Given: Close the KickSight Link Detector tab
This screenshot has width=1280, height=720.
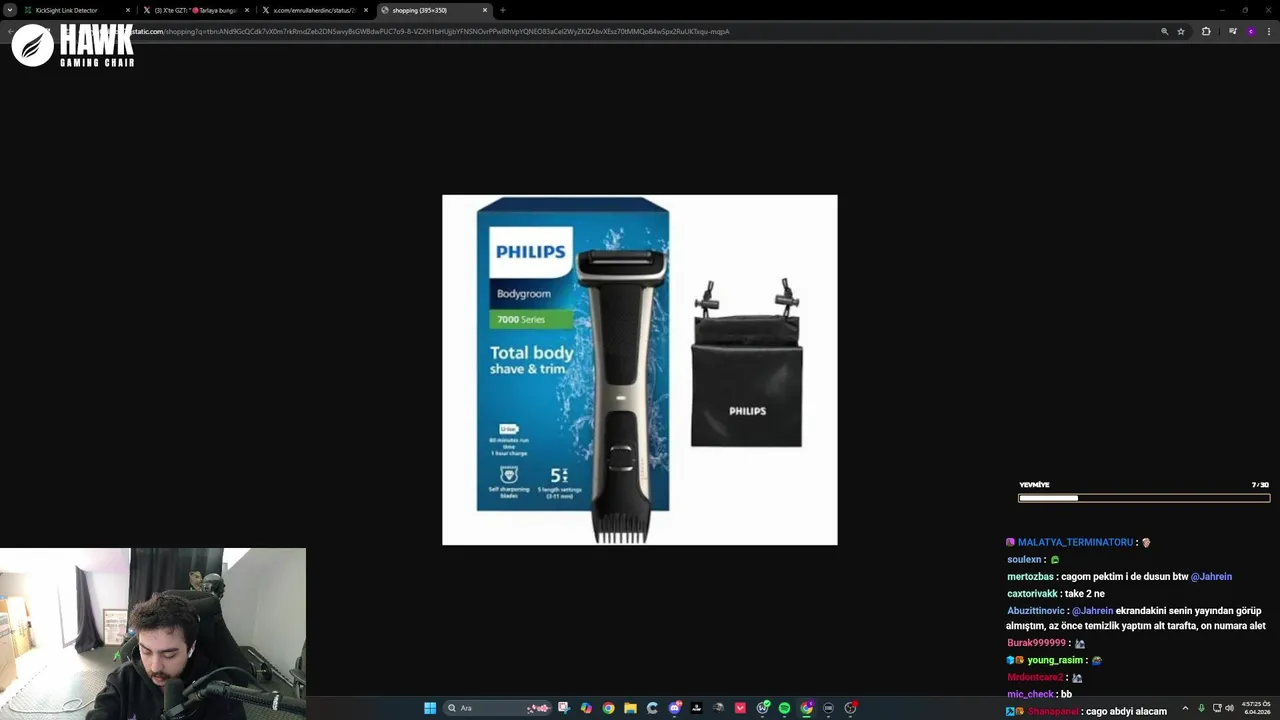Looking at the screenshot, I should point(127,10).
